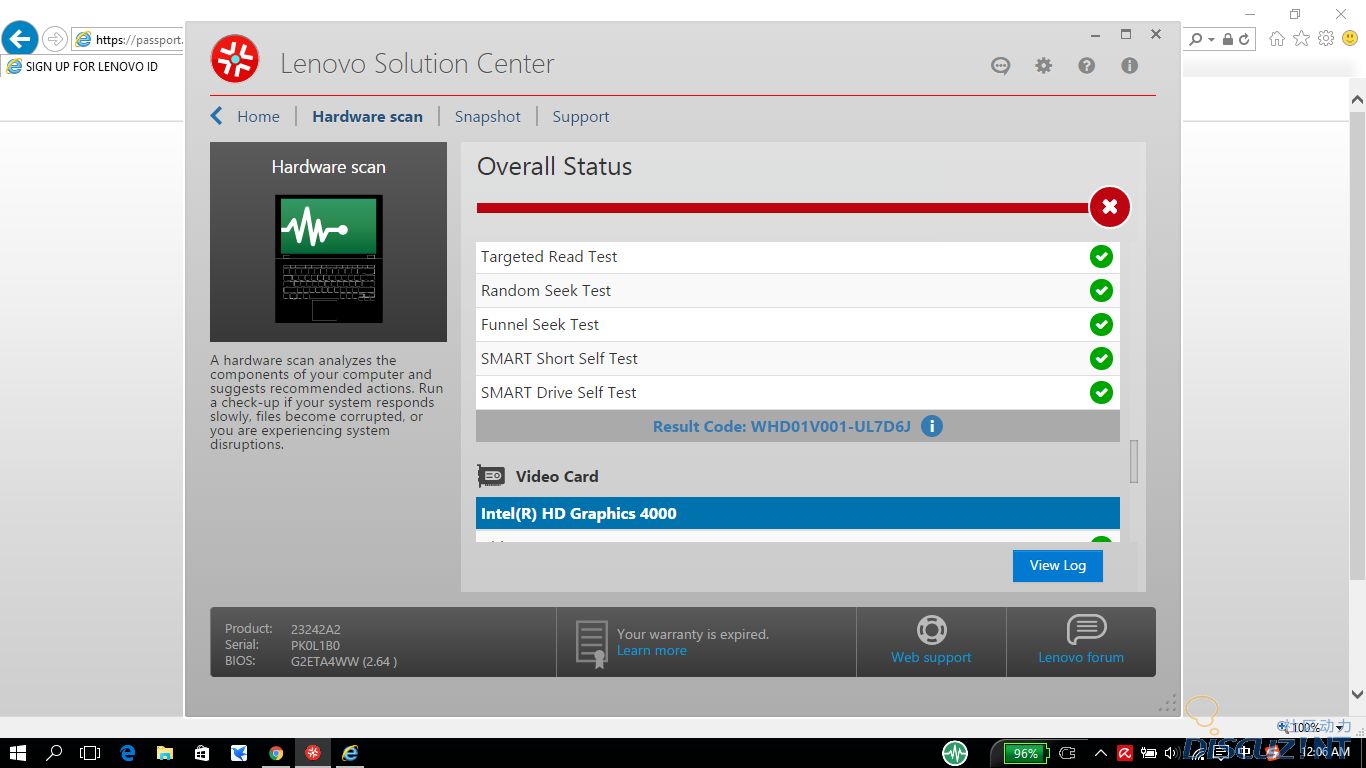
Task: Switch to the Snapshot tab
Action: click(488, 116)
